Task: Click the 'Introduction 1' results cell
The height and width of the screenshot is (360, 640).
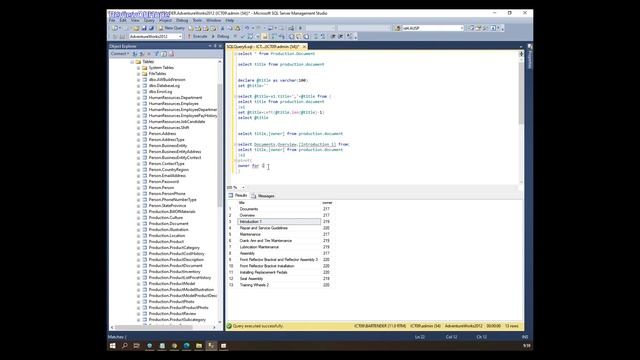Action: click(279, 222)
